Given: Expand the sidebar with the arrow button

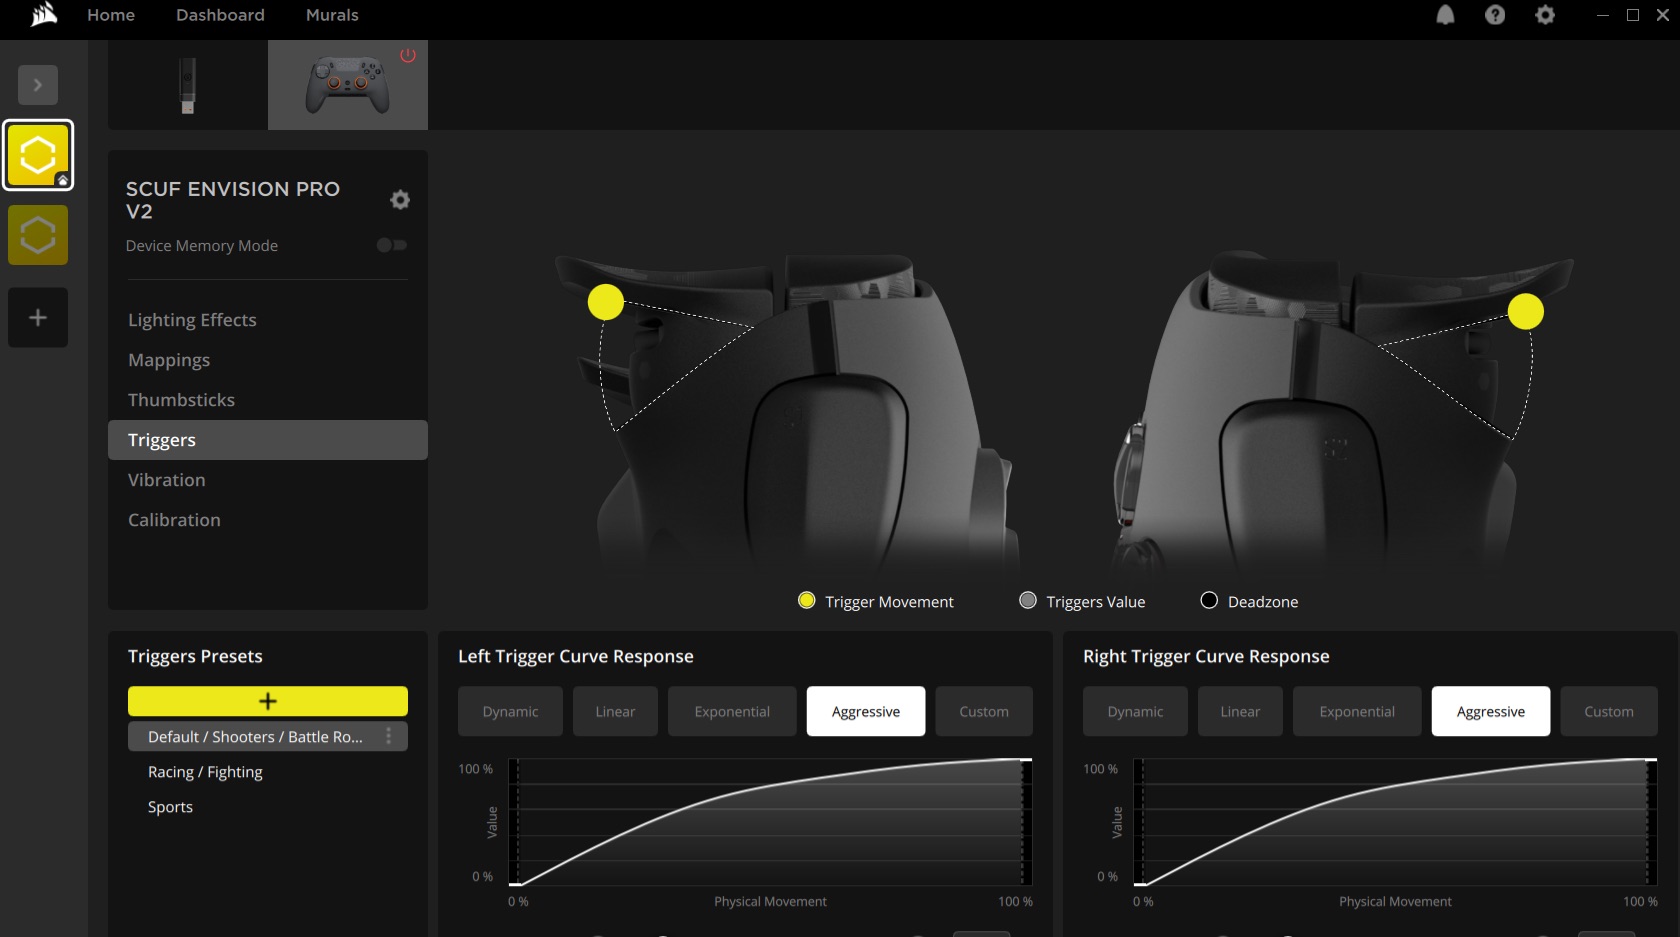Looking at the screenshot, I should [x=37, y=85].
